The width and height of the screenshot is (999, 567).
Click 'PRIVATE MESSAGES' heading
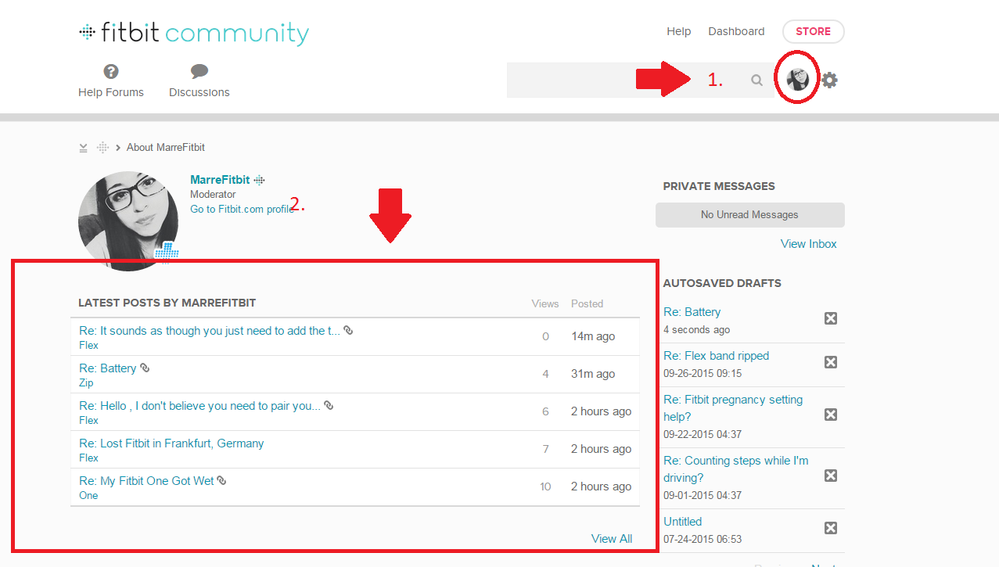[x=719, y=187]
